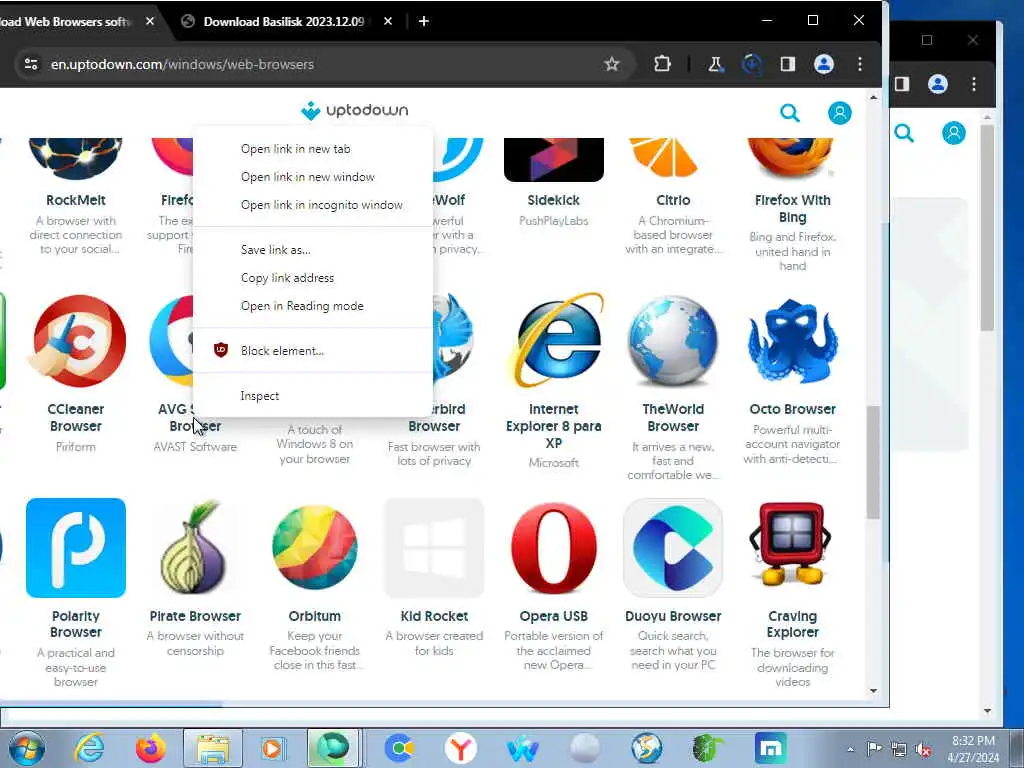Viewport: 1024px width, 768px height.
Task: Click the Uptodown user account icon
Action: [x=839, y=113]
